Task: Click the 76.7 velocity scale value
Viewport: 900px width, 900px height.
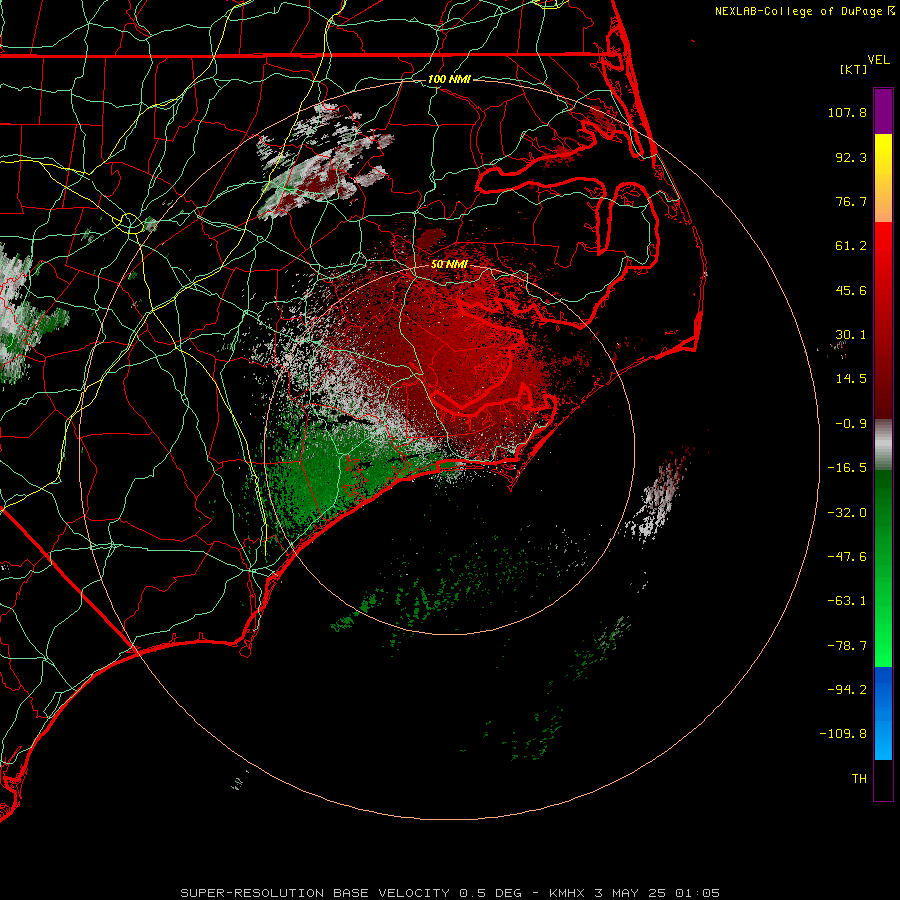Action: [x=851, y=201]
